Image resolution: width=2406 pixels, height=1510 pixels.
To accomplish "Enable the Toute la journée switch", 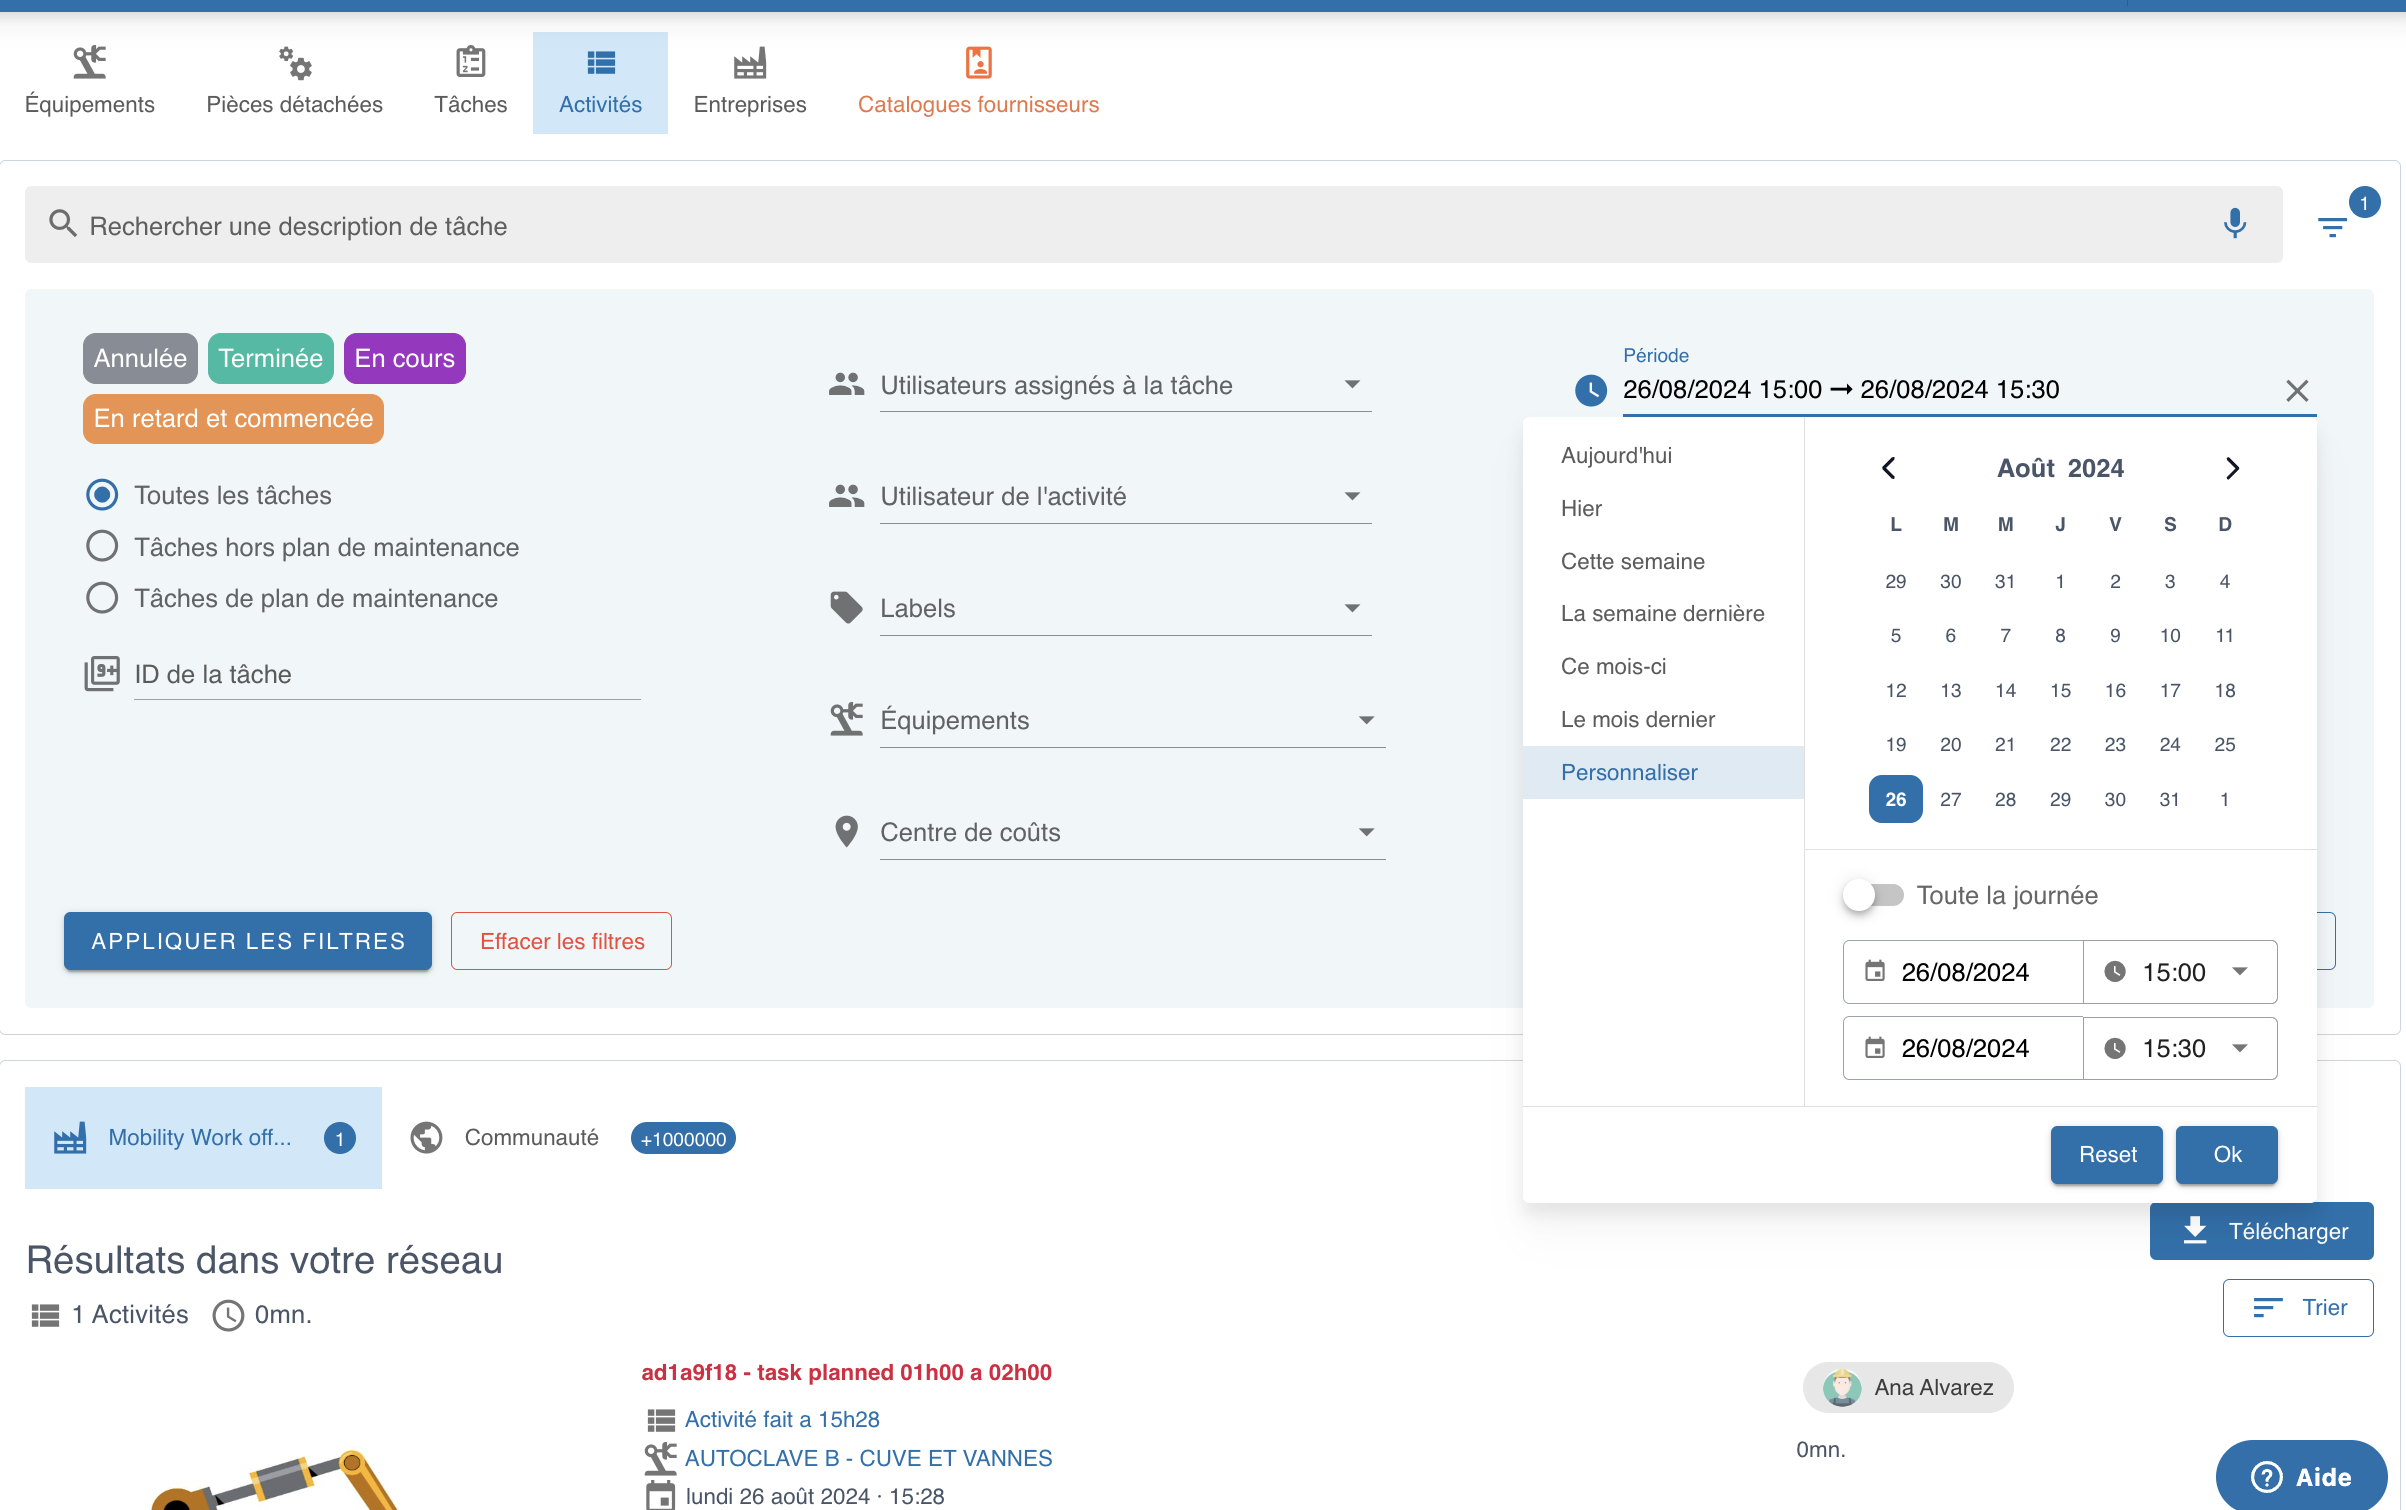I will (x=1874, y=895).
